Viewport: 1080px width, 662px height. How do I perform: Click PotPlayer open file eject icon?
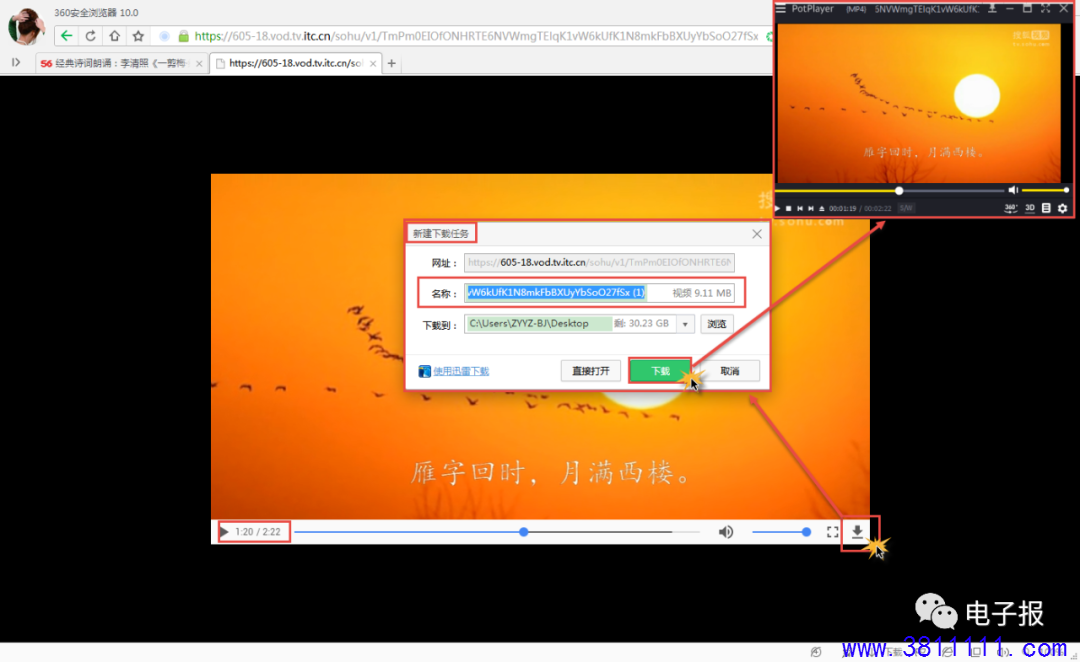point(822,208)
